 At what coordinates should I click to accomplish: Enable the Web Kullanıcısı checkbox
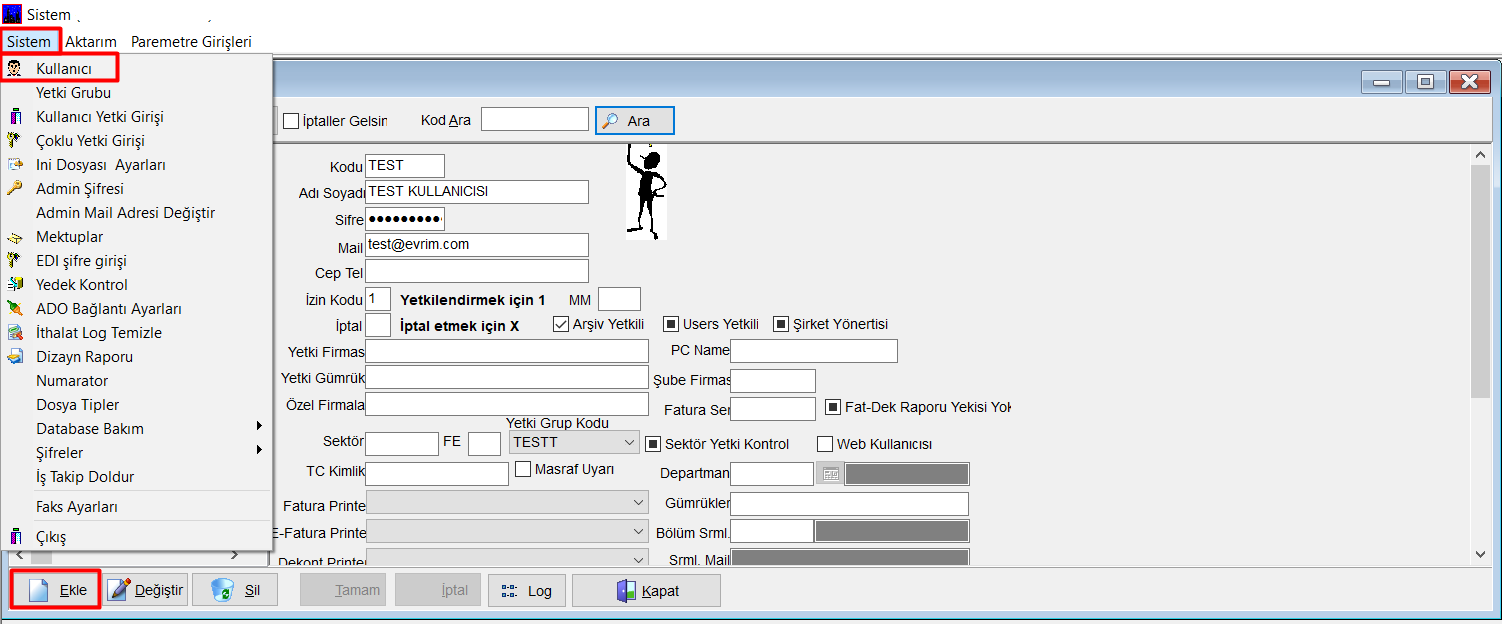825,444
